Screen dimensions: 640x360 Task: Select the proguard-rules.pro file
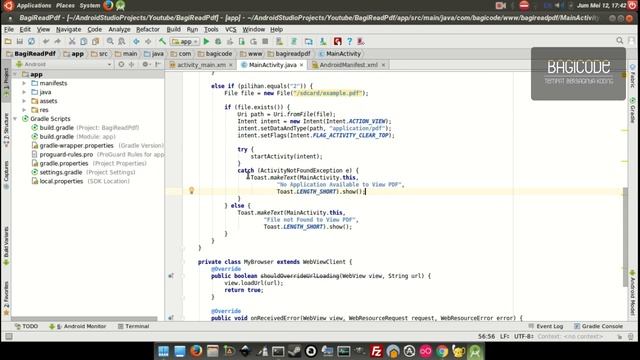click(x=98, y=155)
